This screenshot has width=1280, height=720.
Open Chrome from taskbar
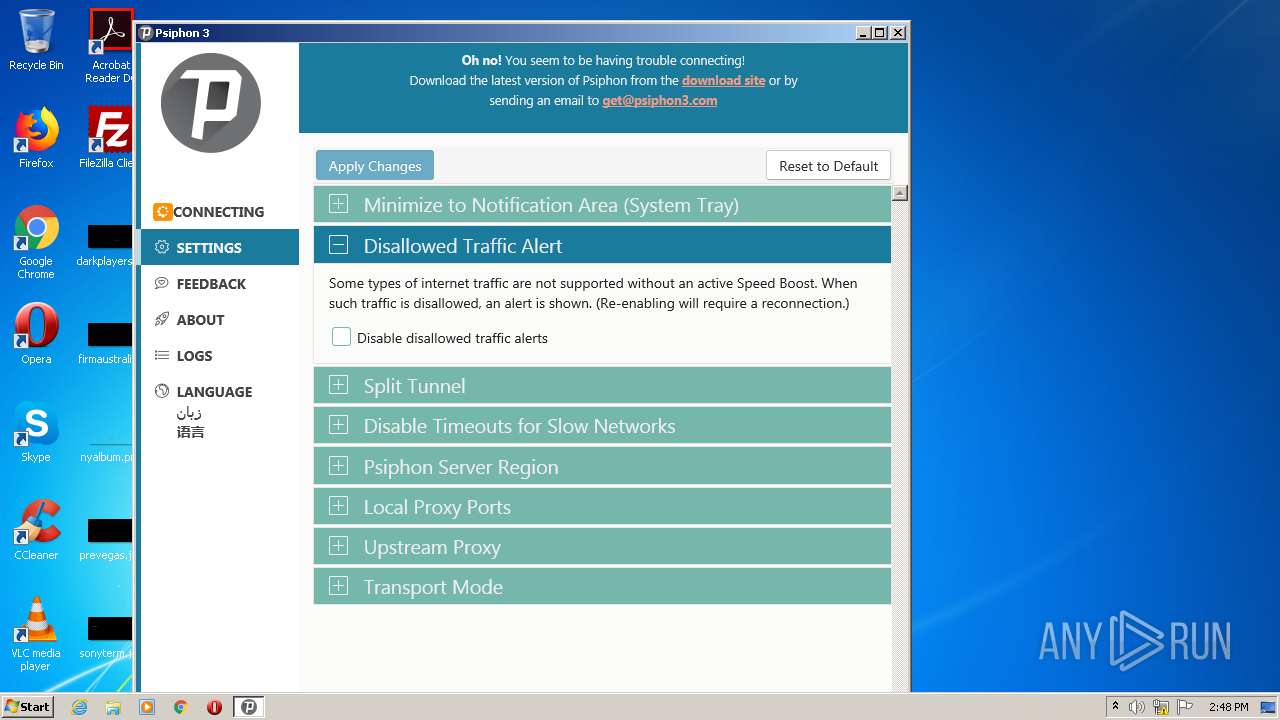click(x=181, y=707)
